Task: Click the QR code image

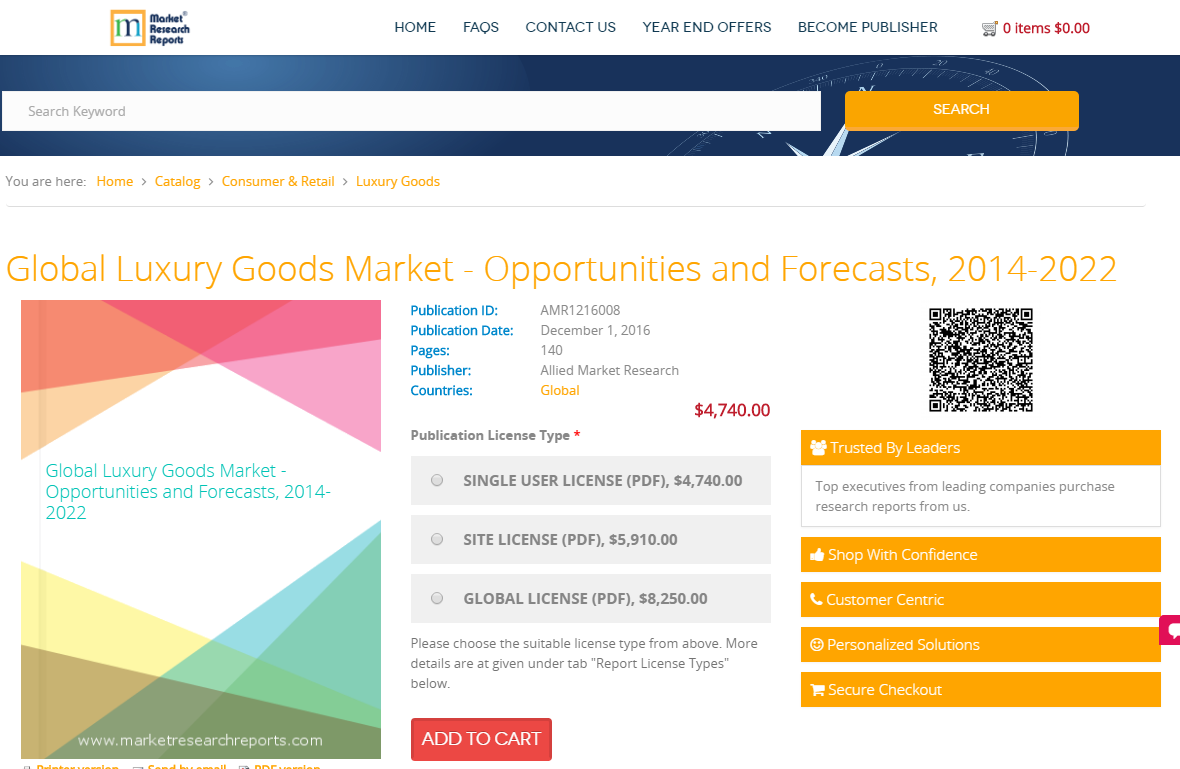Action: click(981, 360)
